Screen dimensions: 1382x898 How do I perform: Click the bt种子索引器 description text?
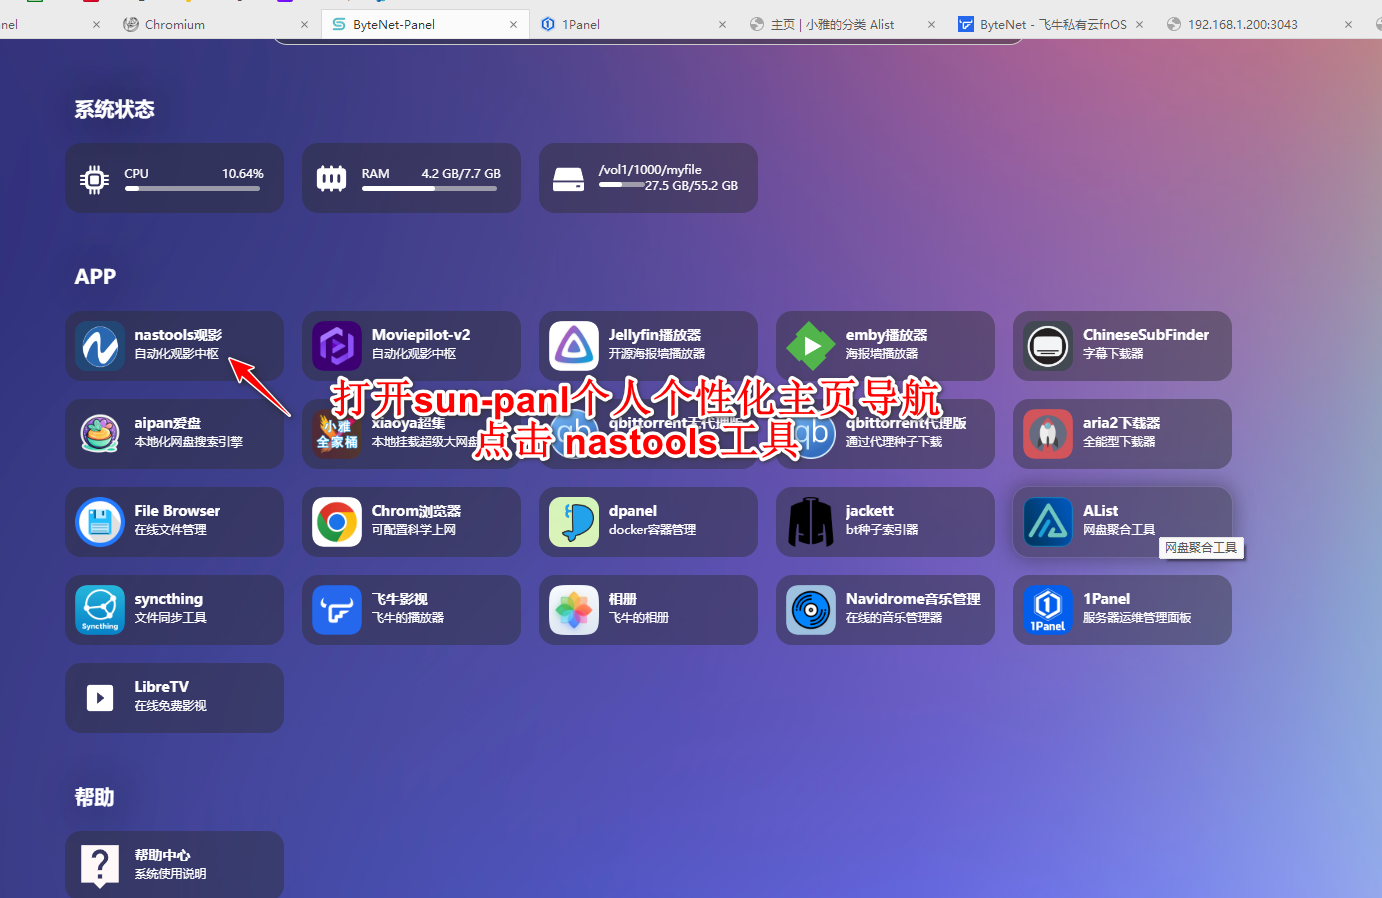[x=882, y=530]
